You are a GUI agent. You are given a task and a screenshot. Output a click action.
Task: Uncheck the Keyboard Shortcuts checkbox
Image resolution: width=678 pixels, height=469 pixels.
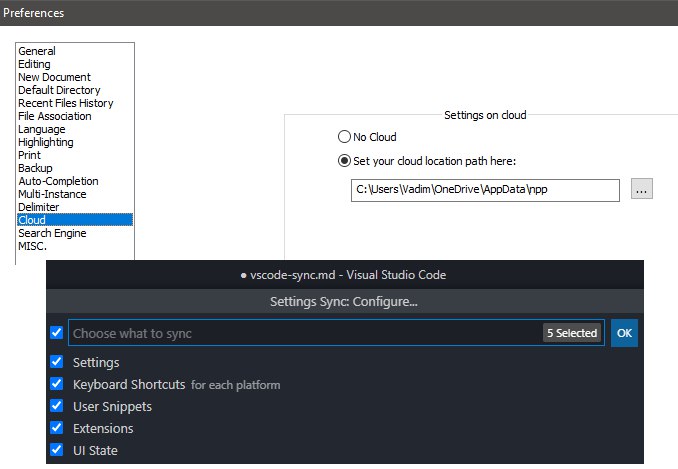pos(57,384)
